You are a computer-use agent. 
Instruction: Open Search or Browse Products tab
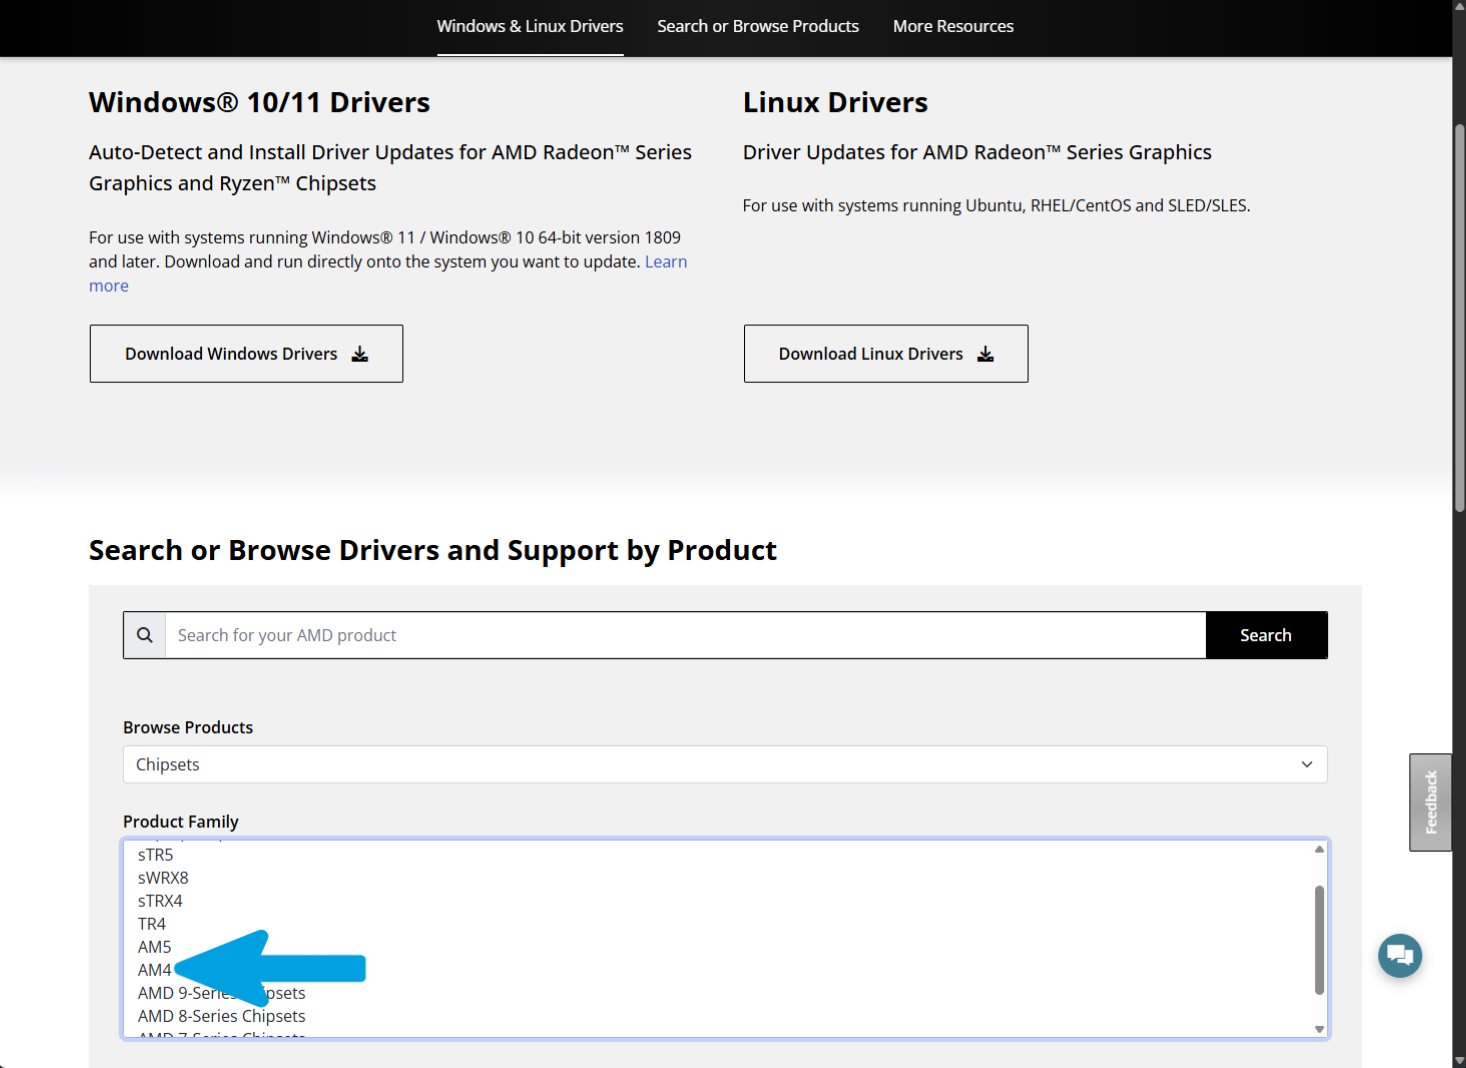coord(758,26)
